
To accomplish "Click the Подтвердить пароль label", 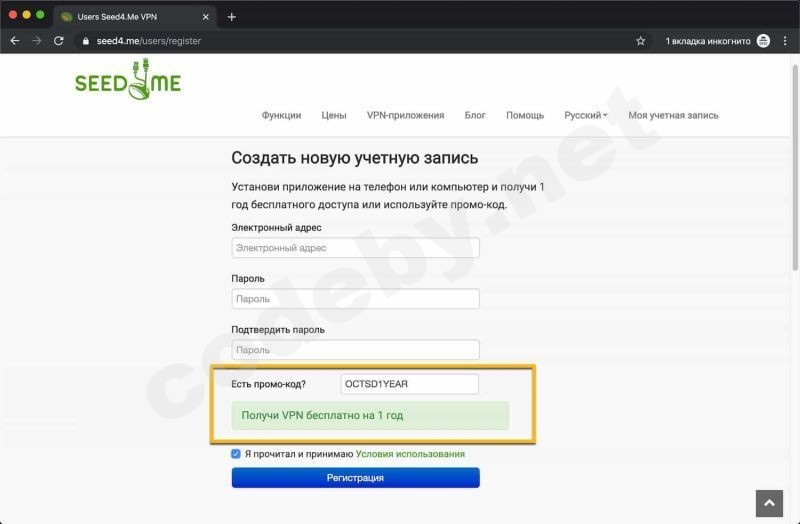I will pos(278,330).
